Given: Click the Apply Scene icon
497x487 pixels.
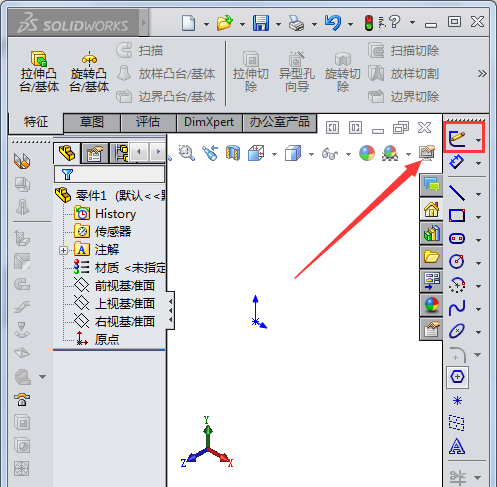Looking at the screenshot, I should (390, 153).
